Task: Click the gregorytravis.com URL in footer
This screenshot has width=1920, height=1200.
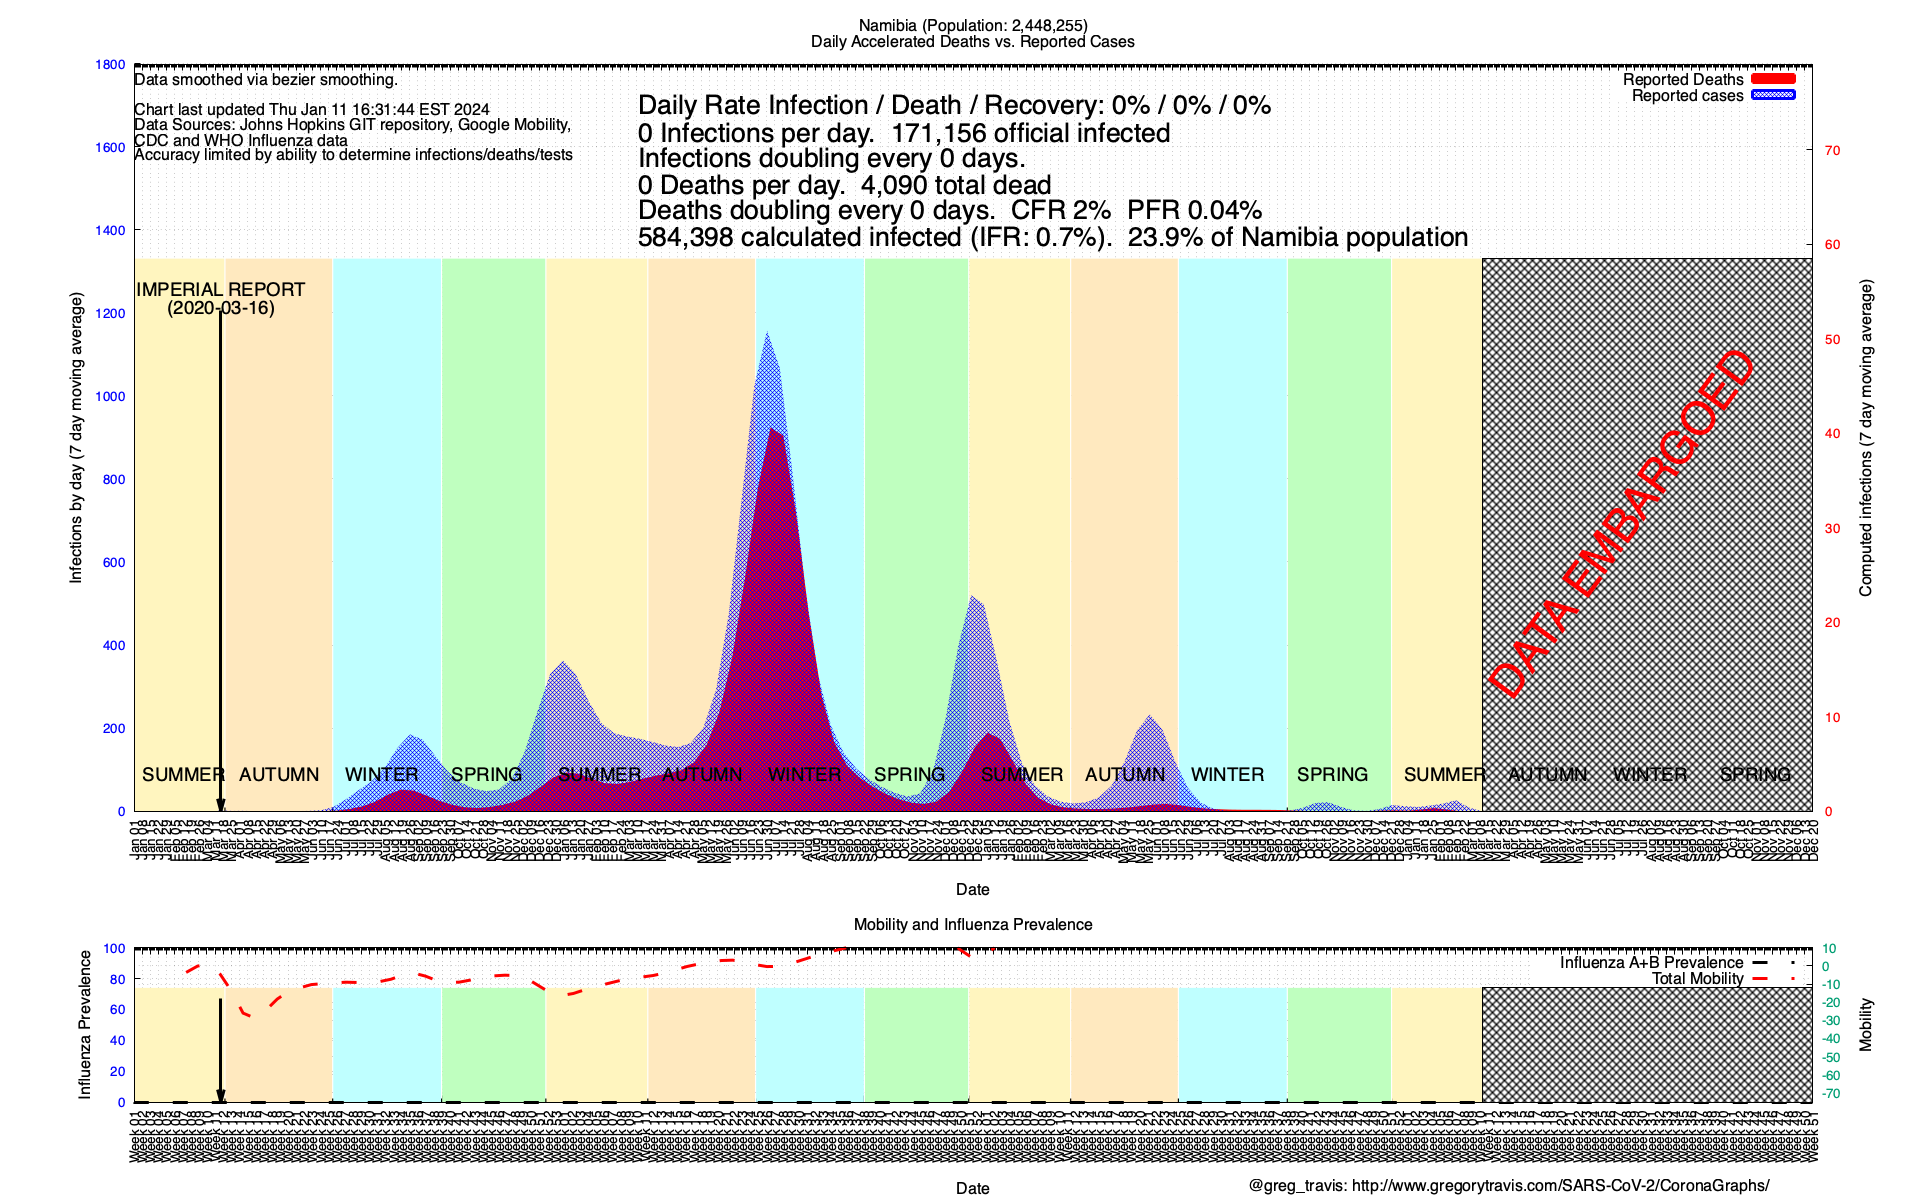Action: 1560,1186
